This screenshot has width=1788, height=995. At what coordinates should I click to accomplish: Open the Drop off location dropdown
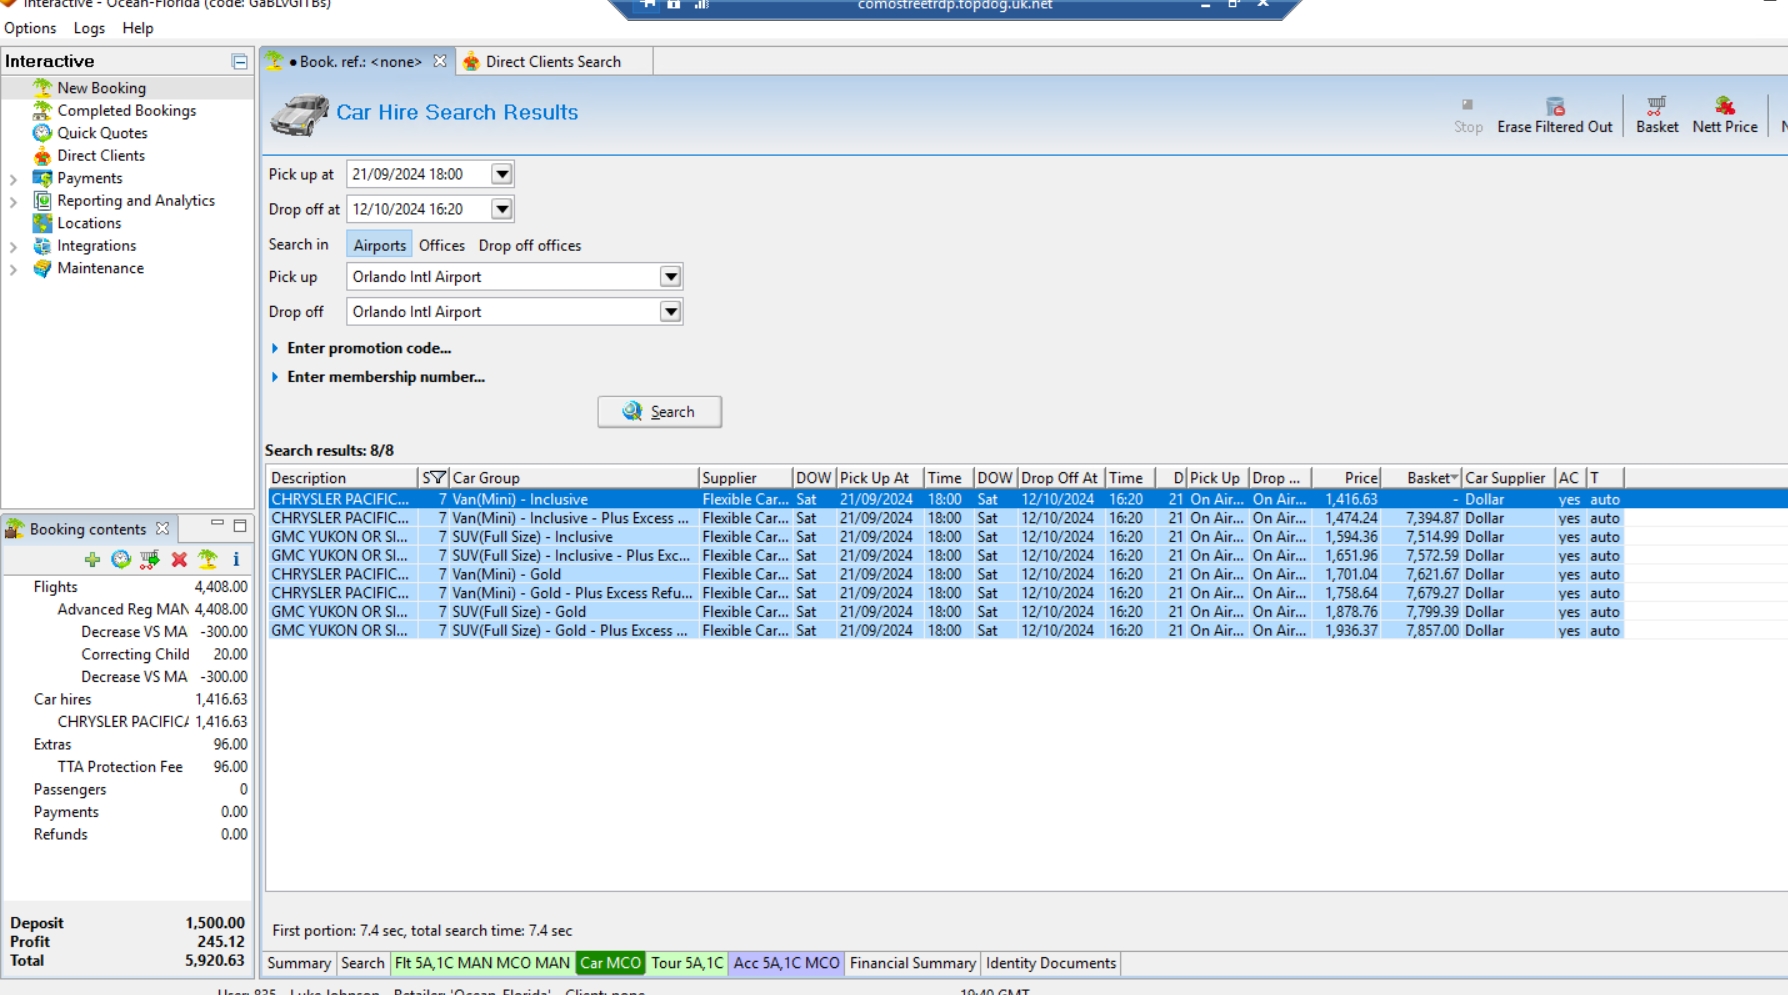click(671, 312)
